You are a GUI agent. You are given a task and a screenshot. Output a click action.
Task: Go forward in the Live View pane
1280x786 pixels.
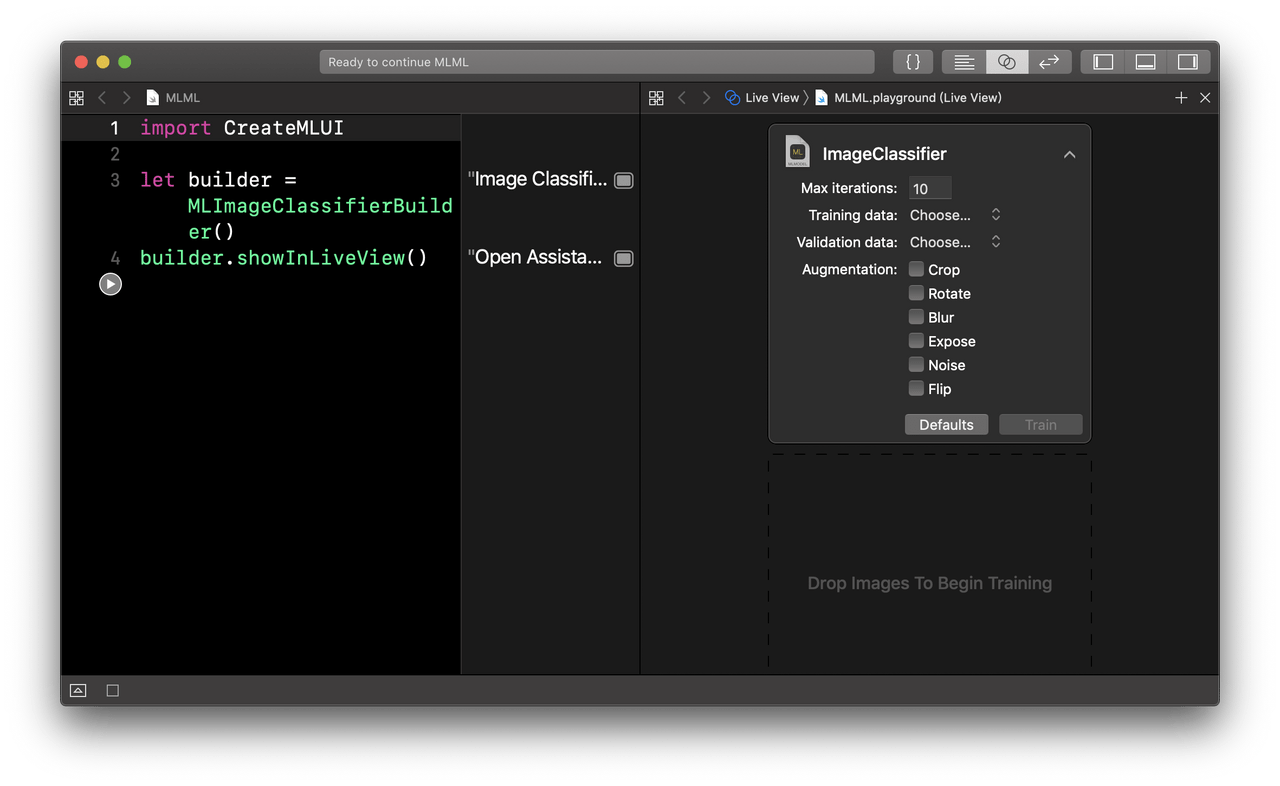(706, 98)
